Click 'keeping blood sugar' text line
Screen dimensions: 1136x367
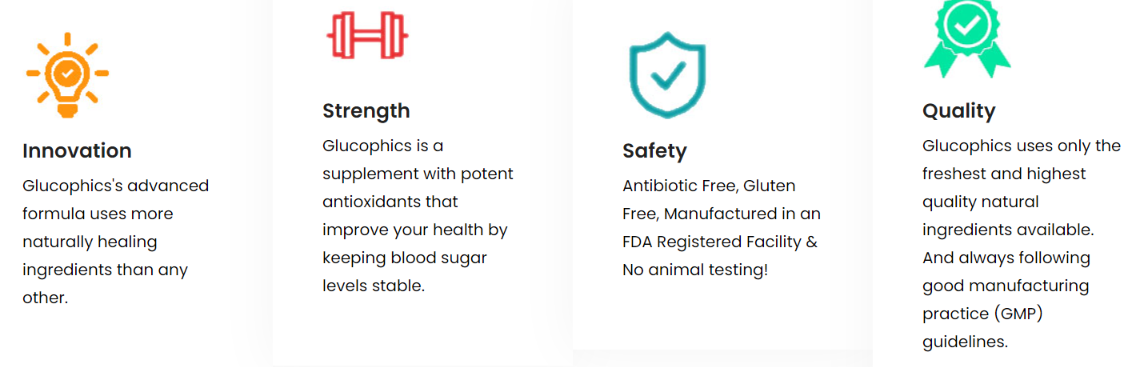404,258
